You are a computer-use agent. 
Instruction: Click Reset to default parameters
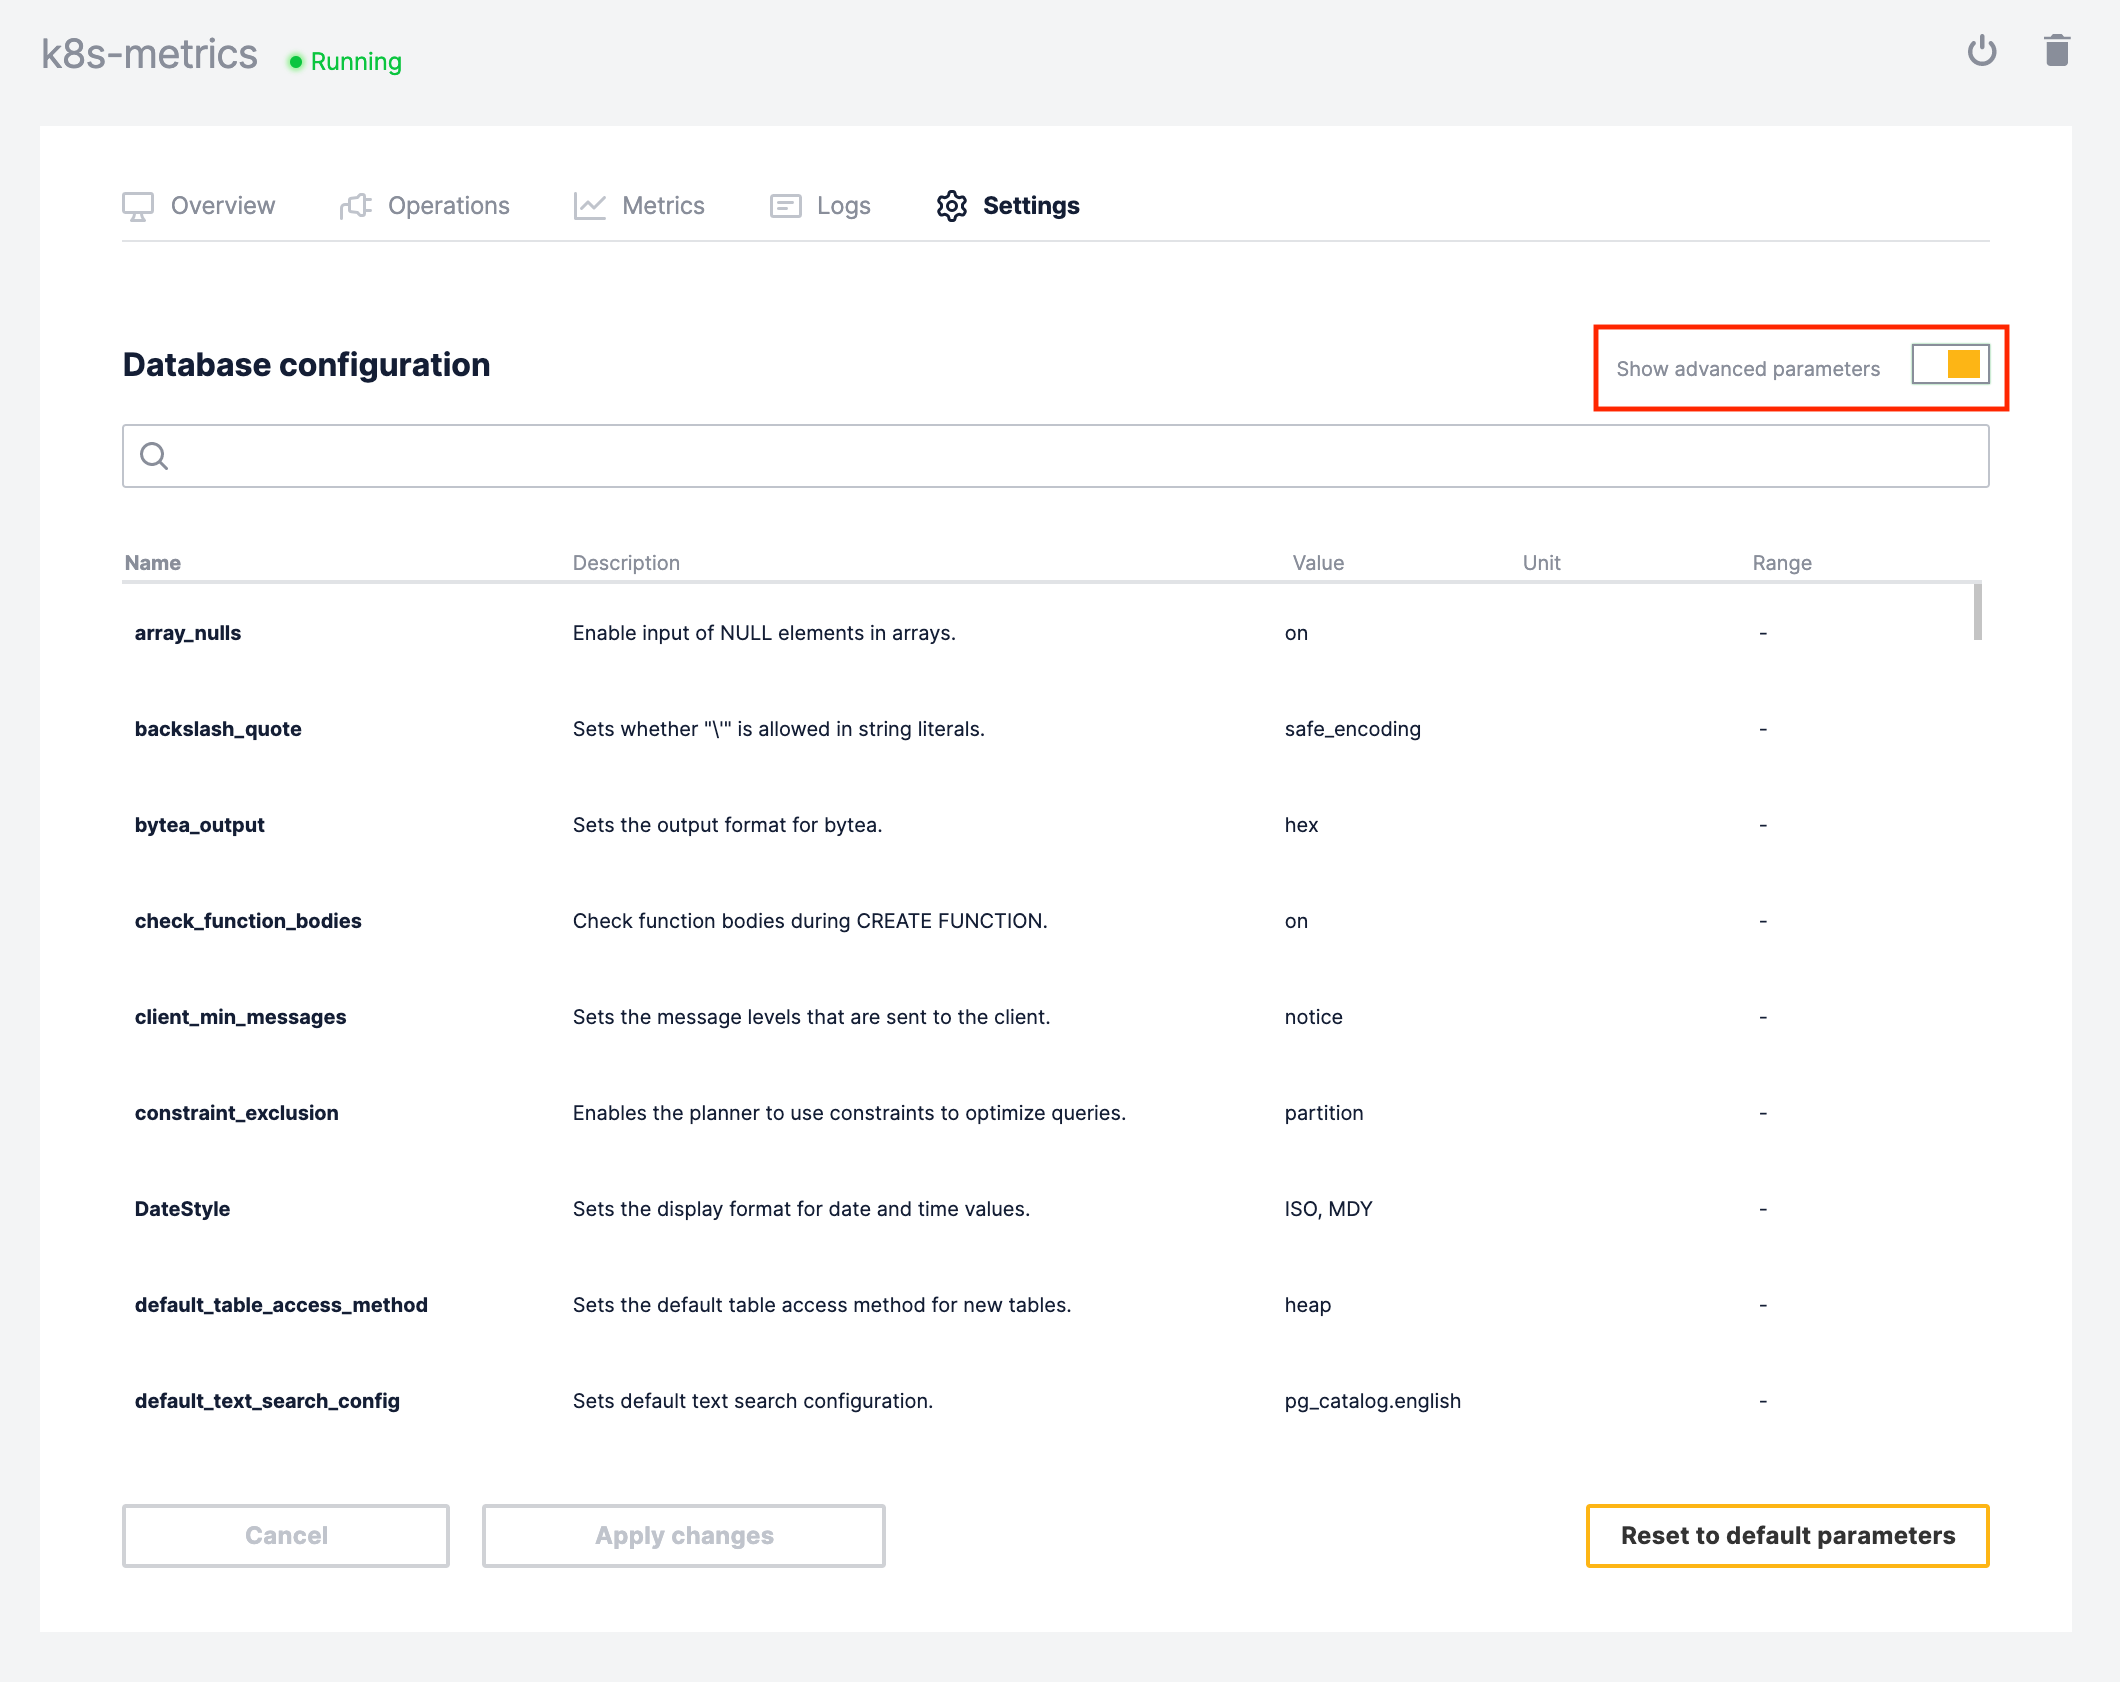click(1788, 1536)
